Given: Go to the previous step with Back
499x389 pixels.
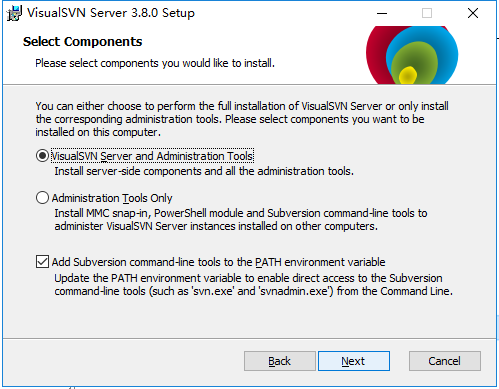Looking at the screenshot, I should 280,361.
